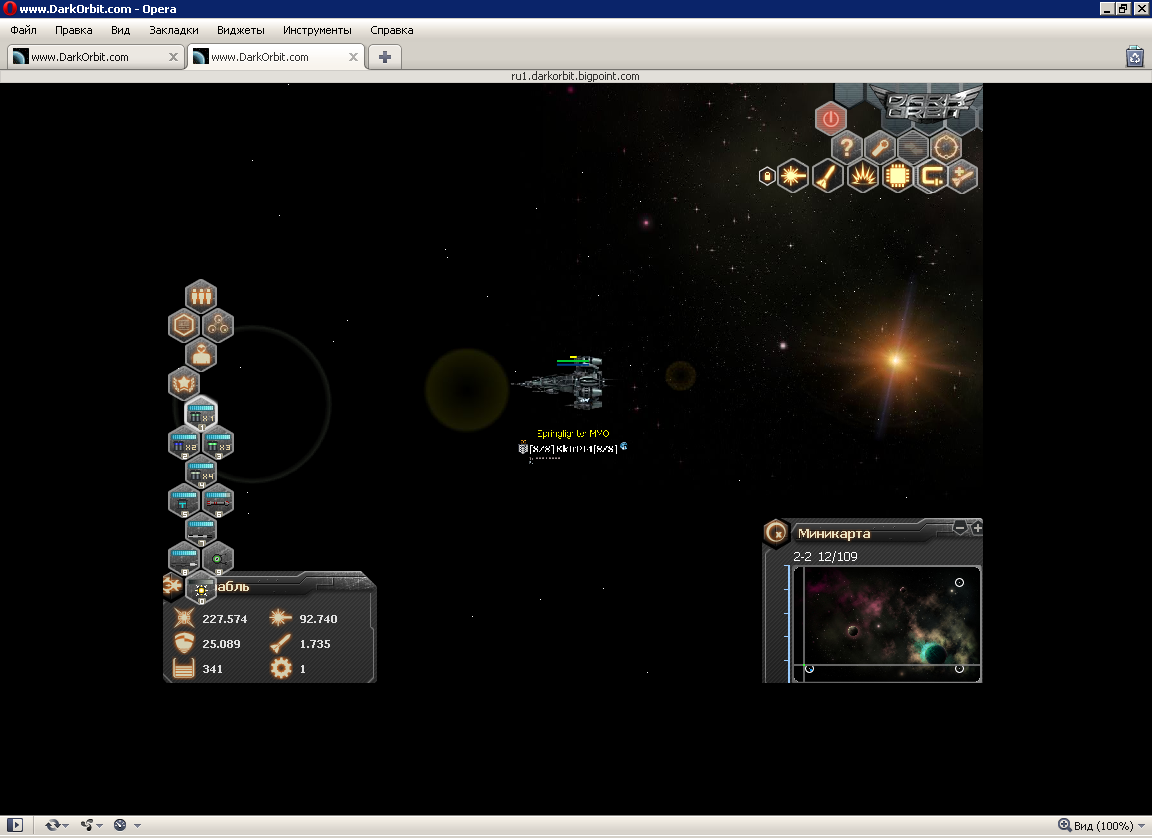Click the bottom-right portal on minimap
1152x838 pixels.
pos(959,668)
